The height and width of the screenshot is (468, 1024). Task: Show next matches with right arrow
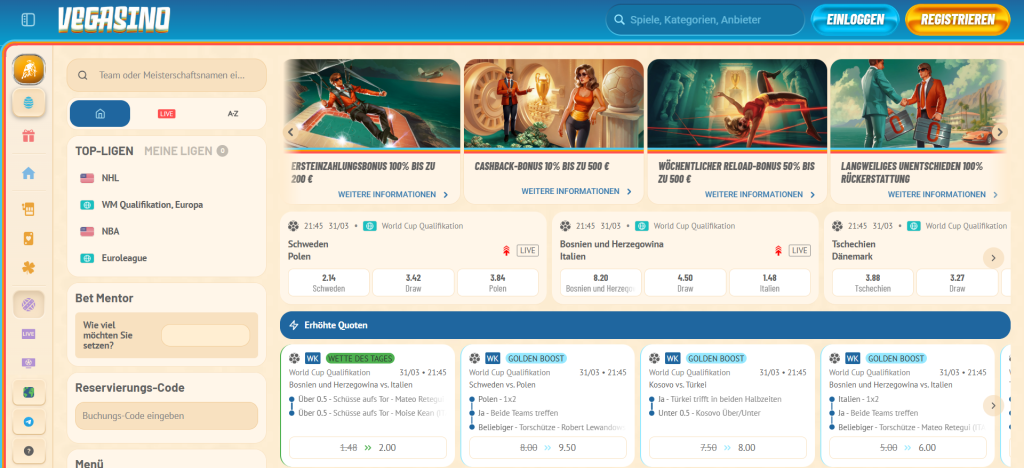pyautogui.click(x=992, y=258)
